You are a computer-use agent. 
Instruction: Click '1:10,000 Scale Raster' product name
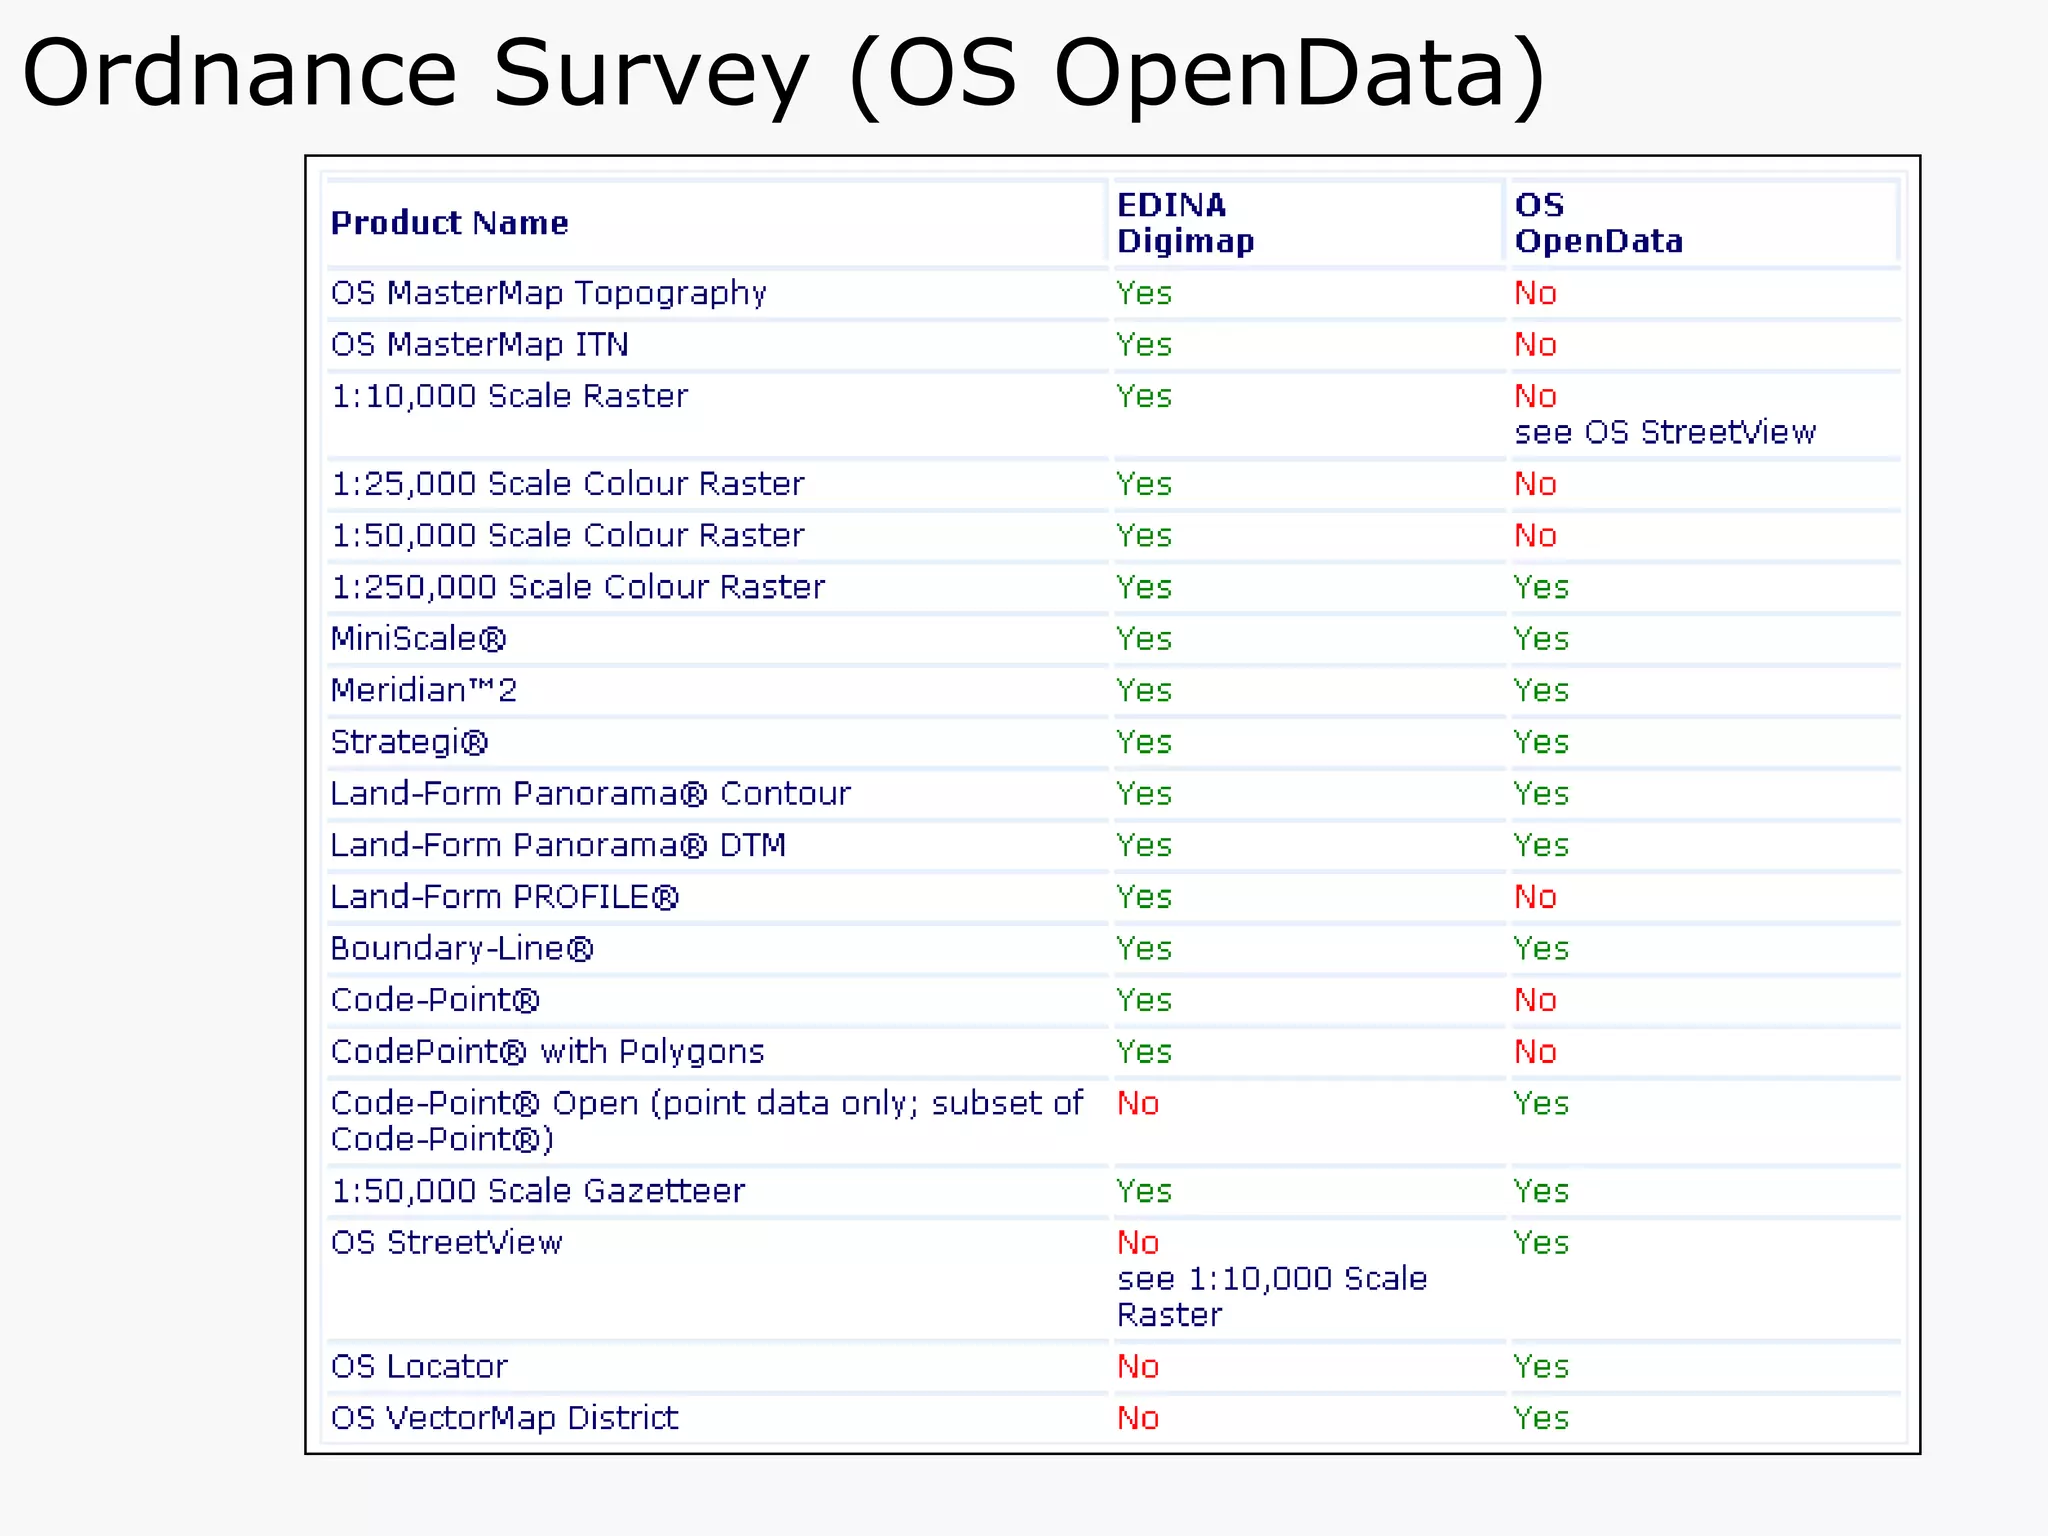click(509, 396)
